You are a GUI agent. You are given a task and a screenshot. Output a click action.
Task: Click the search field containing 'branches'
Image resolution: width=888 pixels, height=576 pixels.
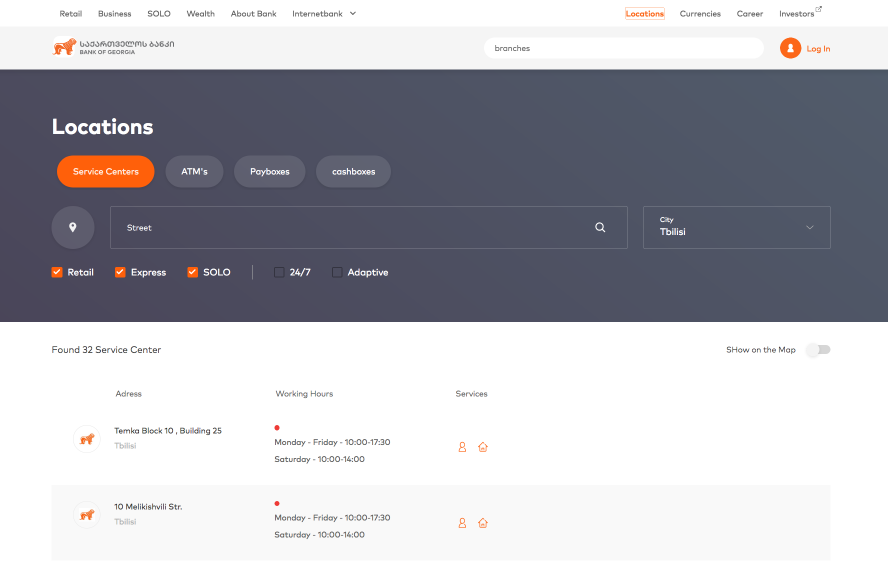[623, 48]
